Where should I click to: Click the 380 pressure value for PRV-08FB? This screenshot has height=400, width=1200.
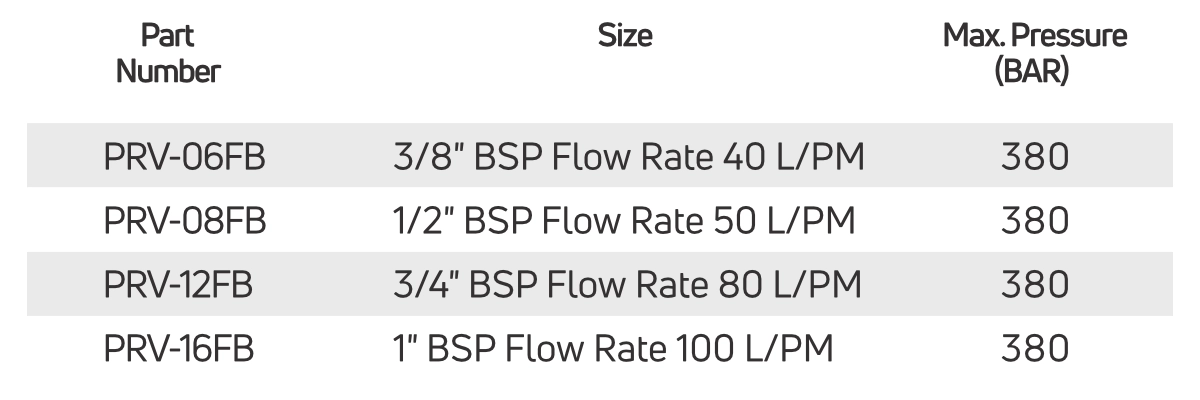[x=1035, y=221]
